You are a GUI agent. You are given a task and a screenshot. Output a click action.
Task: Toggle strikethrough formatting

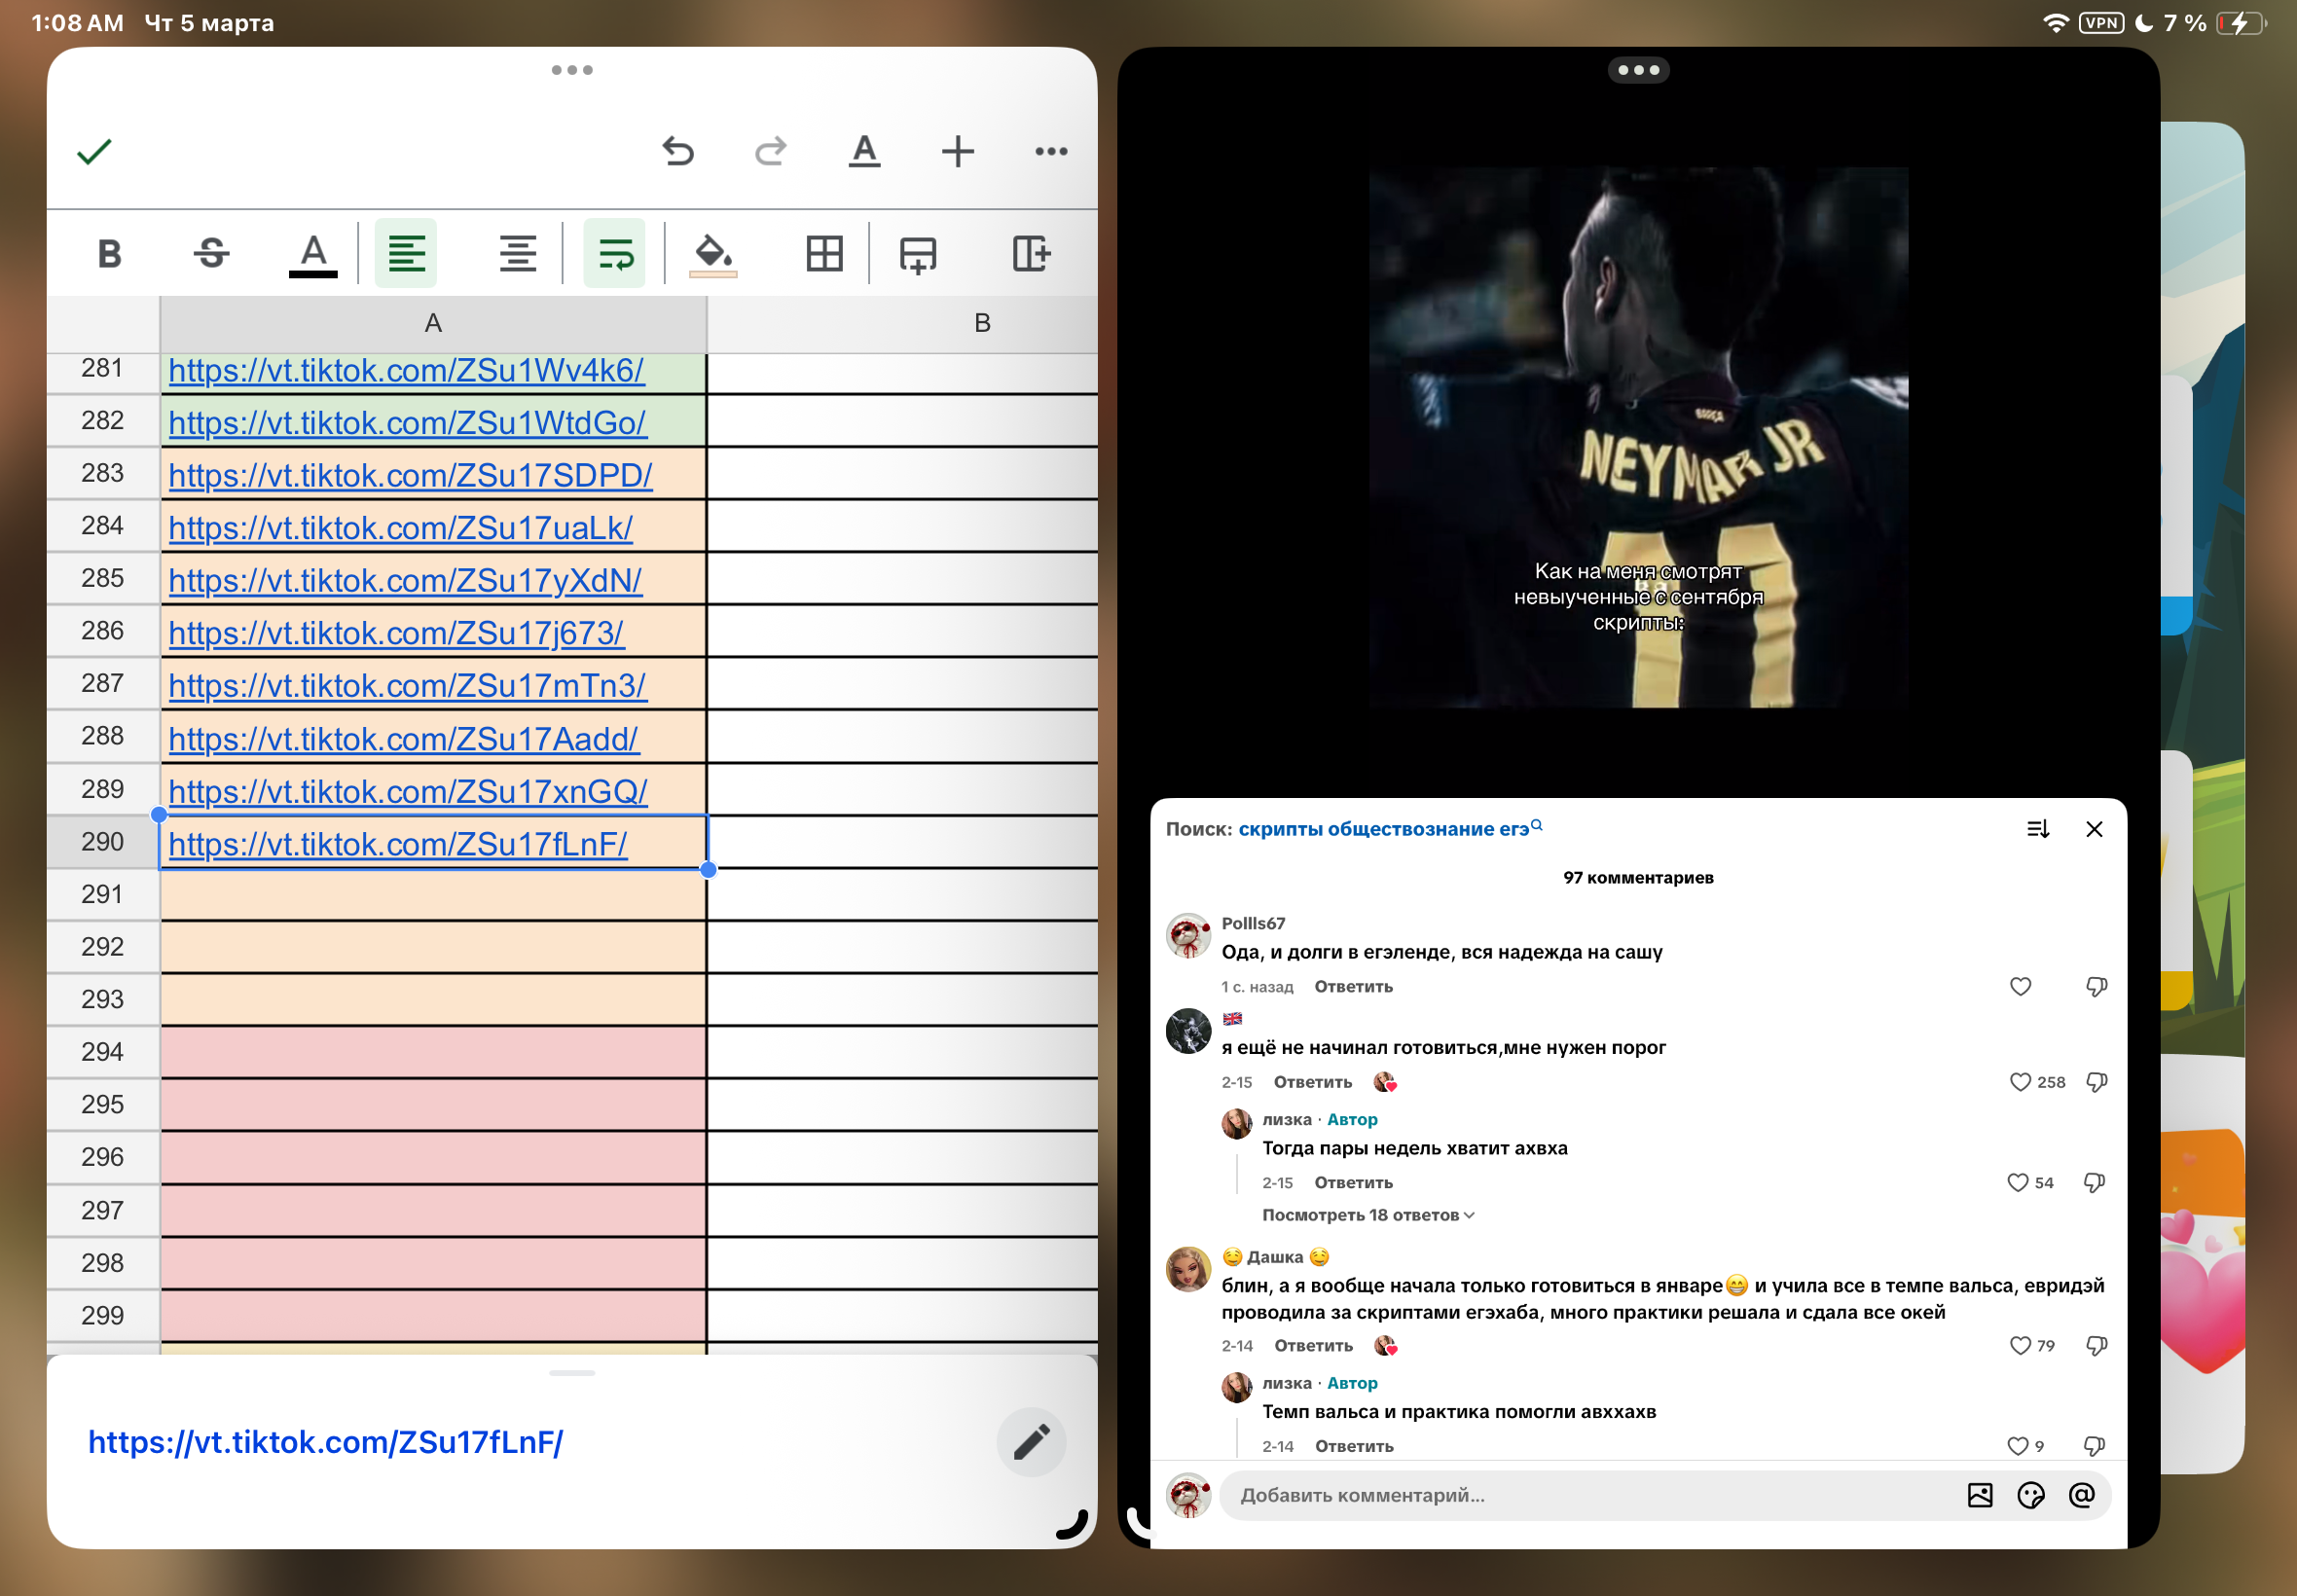click(211, 254)
